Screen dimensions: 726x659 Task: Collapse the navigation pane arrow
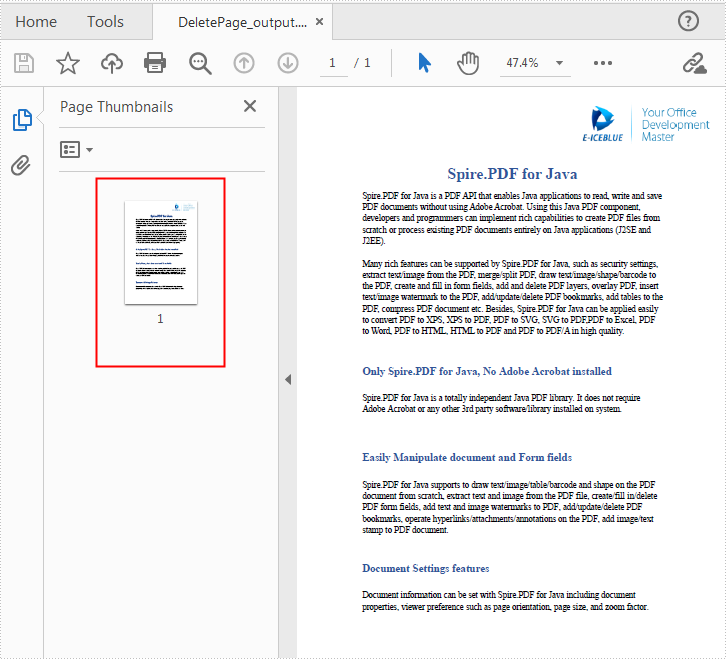click(x=288, y=380)
